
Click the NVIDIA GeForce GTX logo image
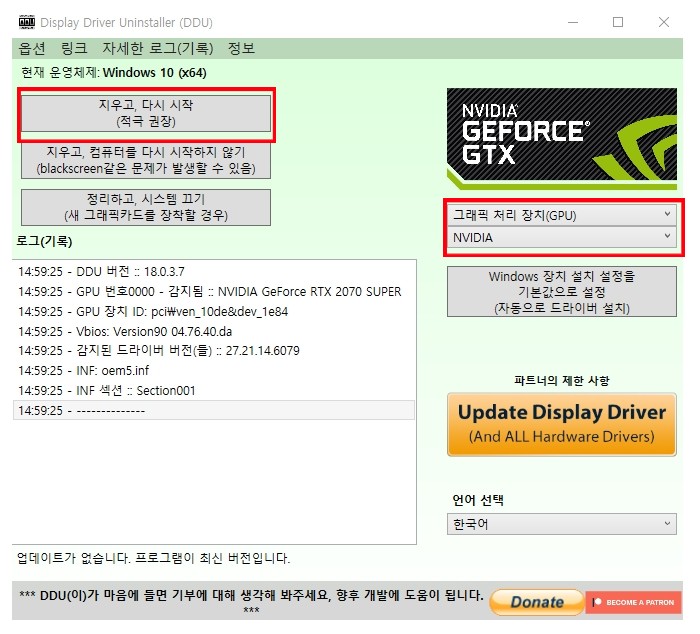tap(562, 139)
